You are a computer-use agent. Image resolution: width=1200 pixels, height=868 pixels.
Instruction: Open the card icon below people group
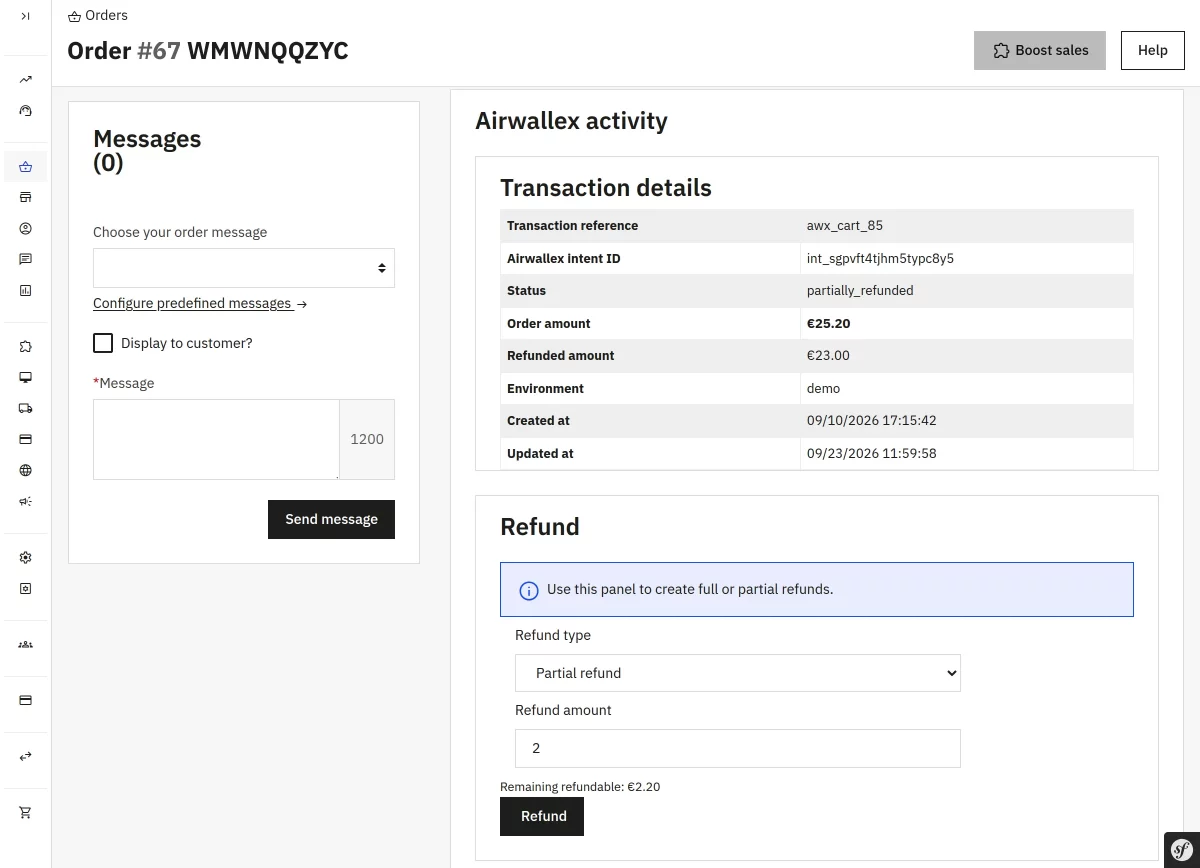[x=25, y=701]
